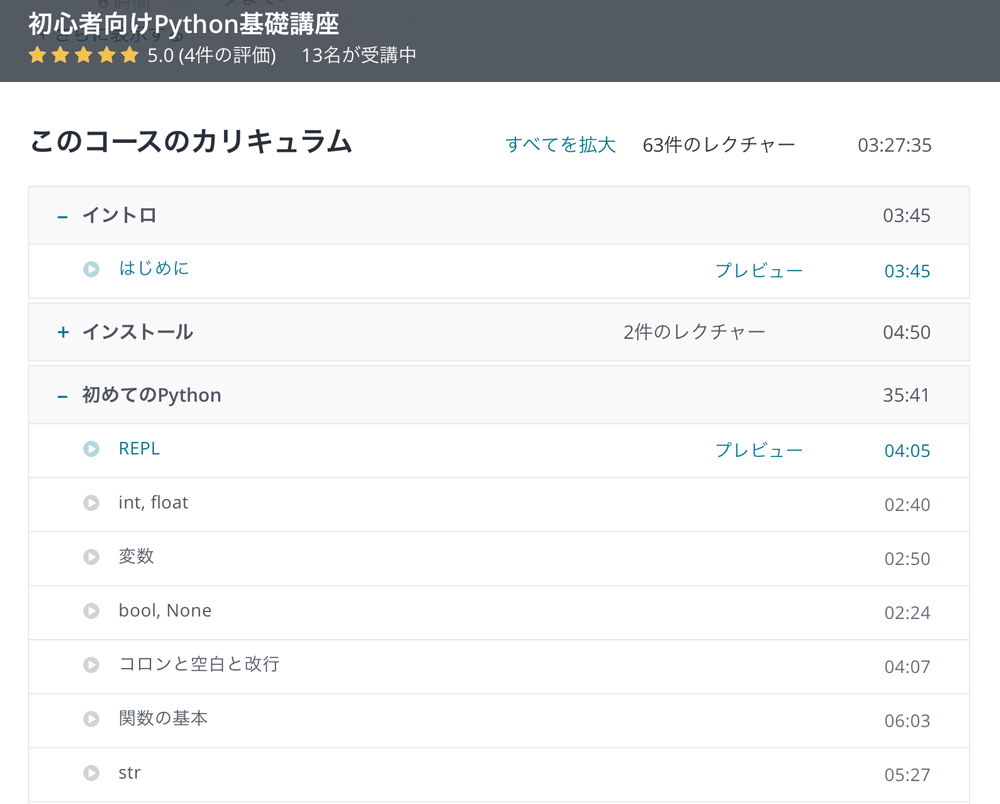This screenshot has height=804, width=1000.
Task: Expand all sections via すべてを拡大
Action: point(561,145)
